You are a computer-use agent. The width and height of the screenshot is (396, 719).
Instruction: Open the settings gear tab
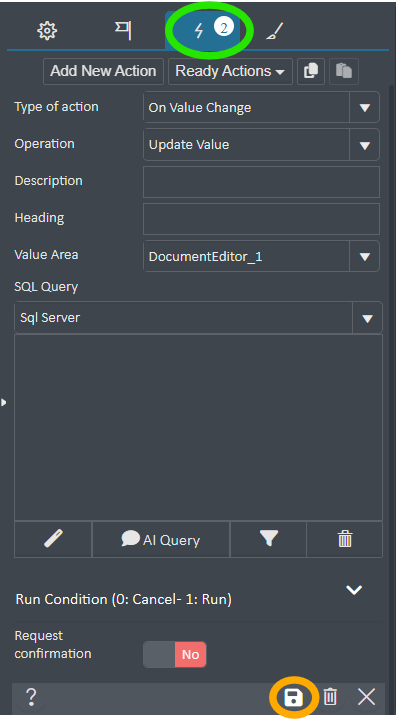[47, 31]
